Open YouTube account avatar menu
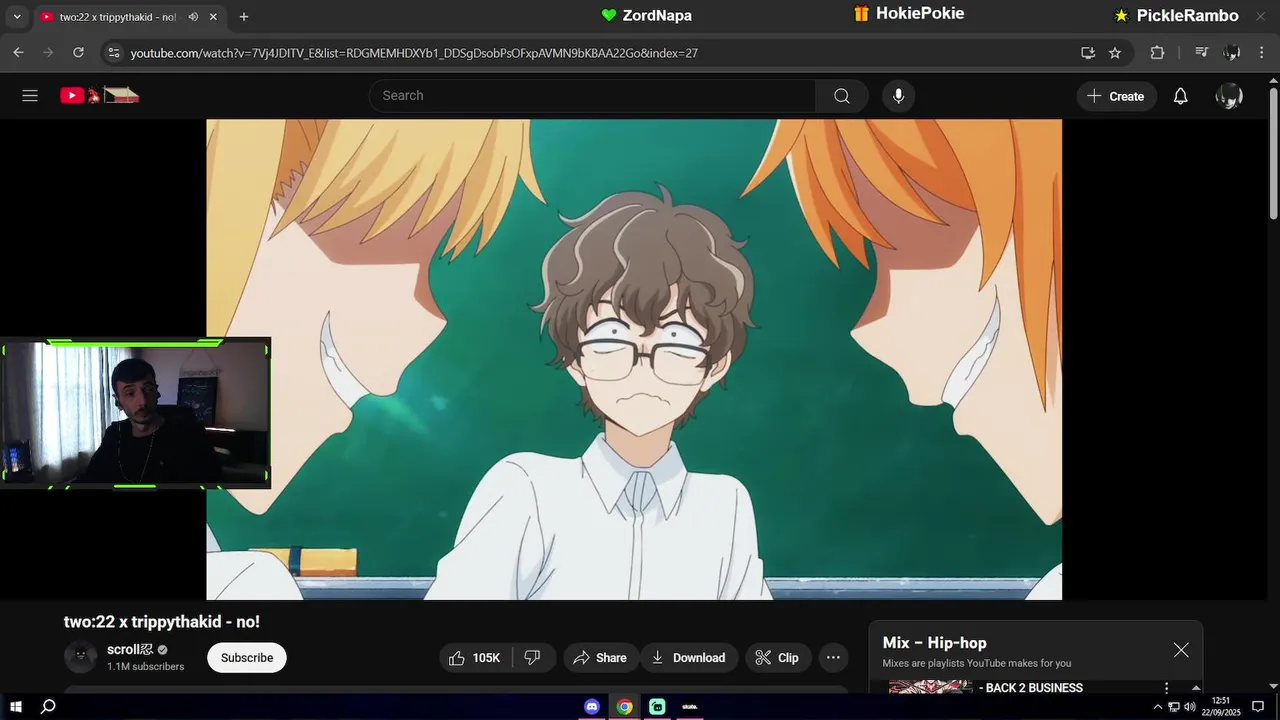 (x=1229, y=96)
